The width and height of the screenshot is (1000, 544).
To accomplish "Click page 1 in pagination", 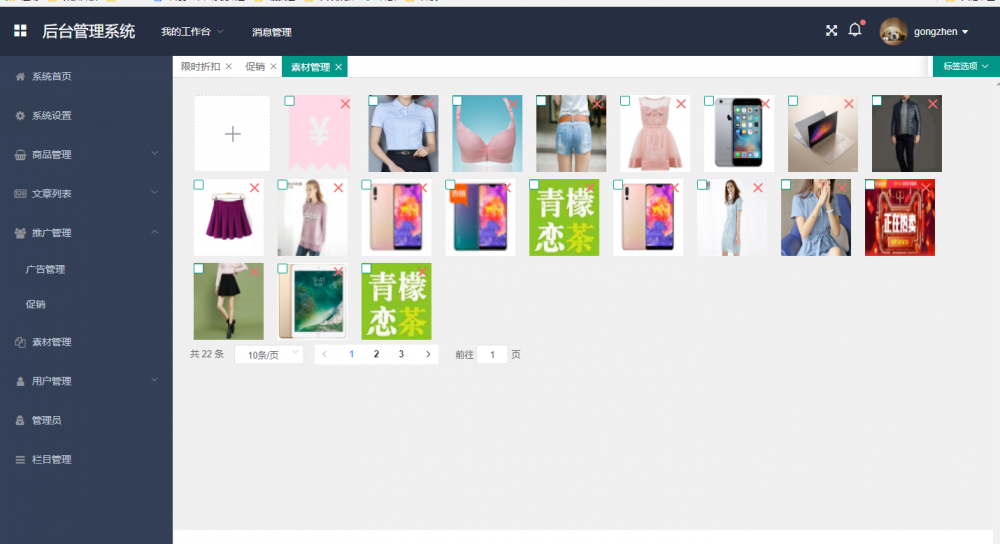I will tap(351, 355).
